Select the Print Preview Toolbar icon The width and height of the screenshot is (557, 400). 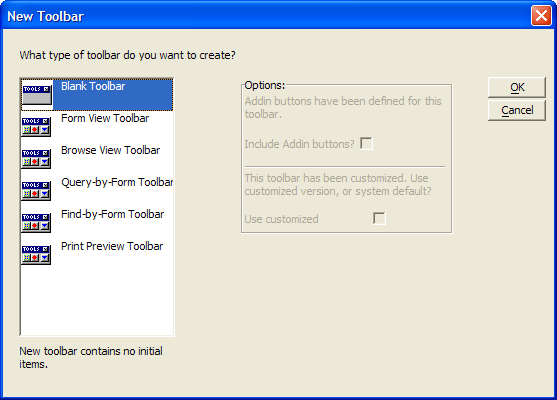(36, 254)
